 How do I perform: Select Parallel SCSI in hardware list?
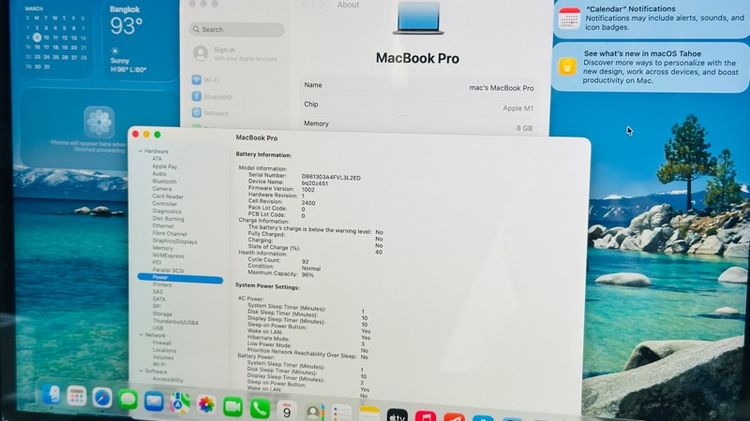pyautogui.click(x=168, y=270)
